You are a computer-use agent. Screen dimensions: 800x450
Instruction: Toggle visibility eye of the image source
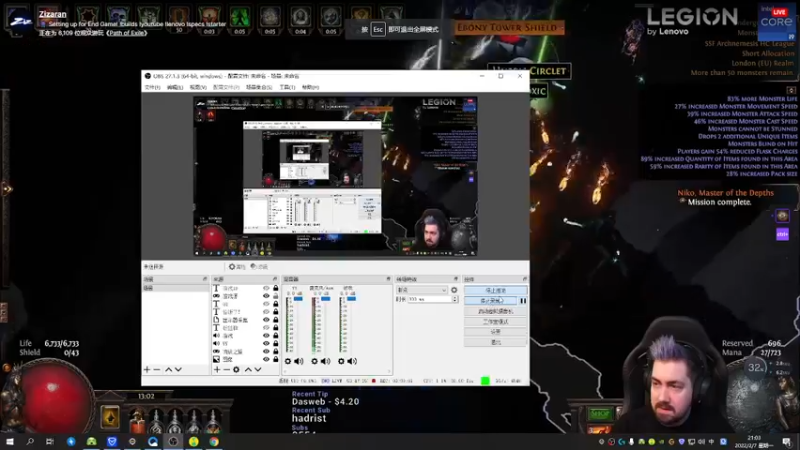(266, 359)
